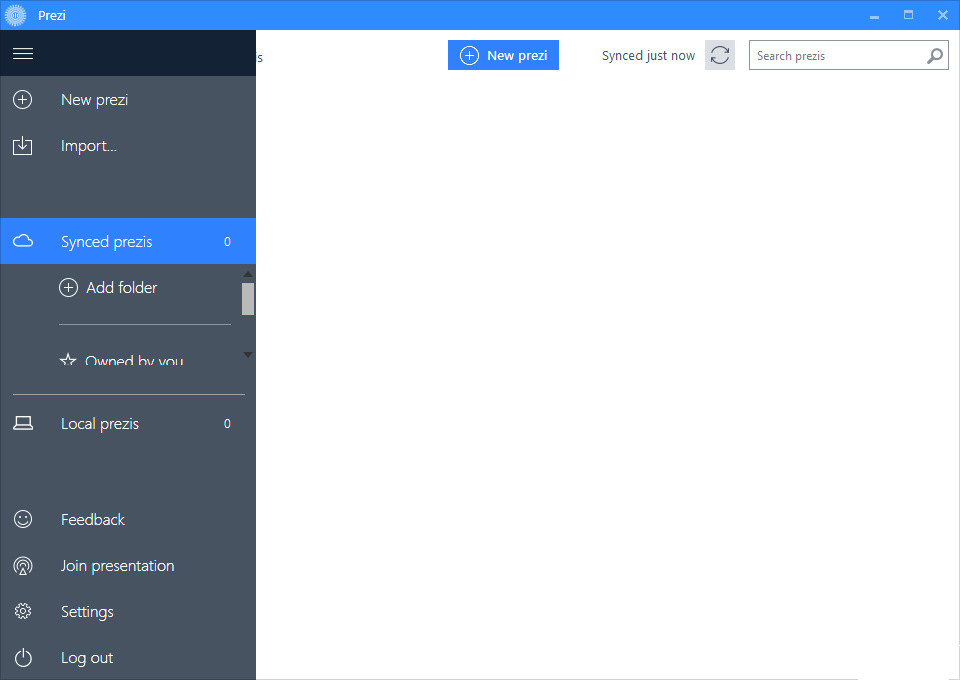Screen dimensions: 960x680
Task: Click the Prezi logo in the title bar
Action: (x=15, y=15)
